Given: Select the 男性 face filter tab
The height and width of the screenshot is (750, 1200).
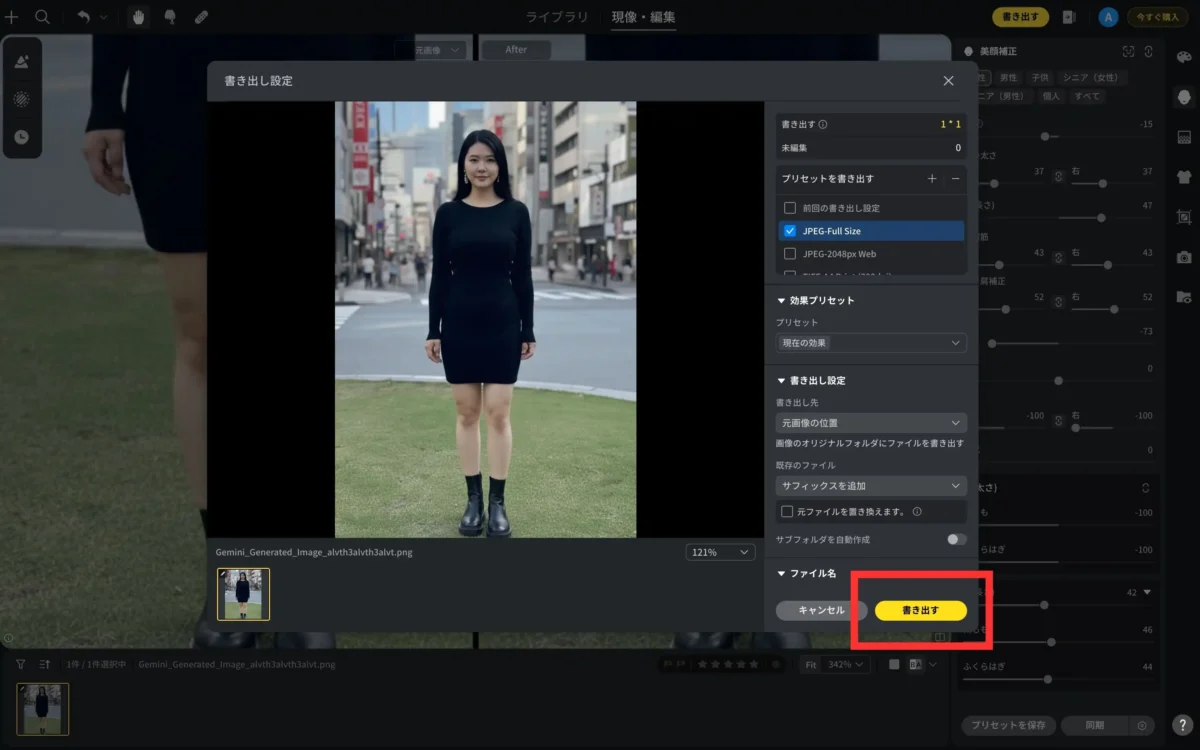Looking at the screenshot, I should pos(1009,77).
